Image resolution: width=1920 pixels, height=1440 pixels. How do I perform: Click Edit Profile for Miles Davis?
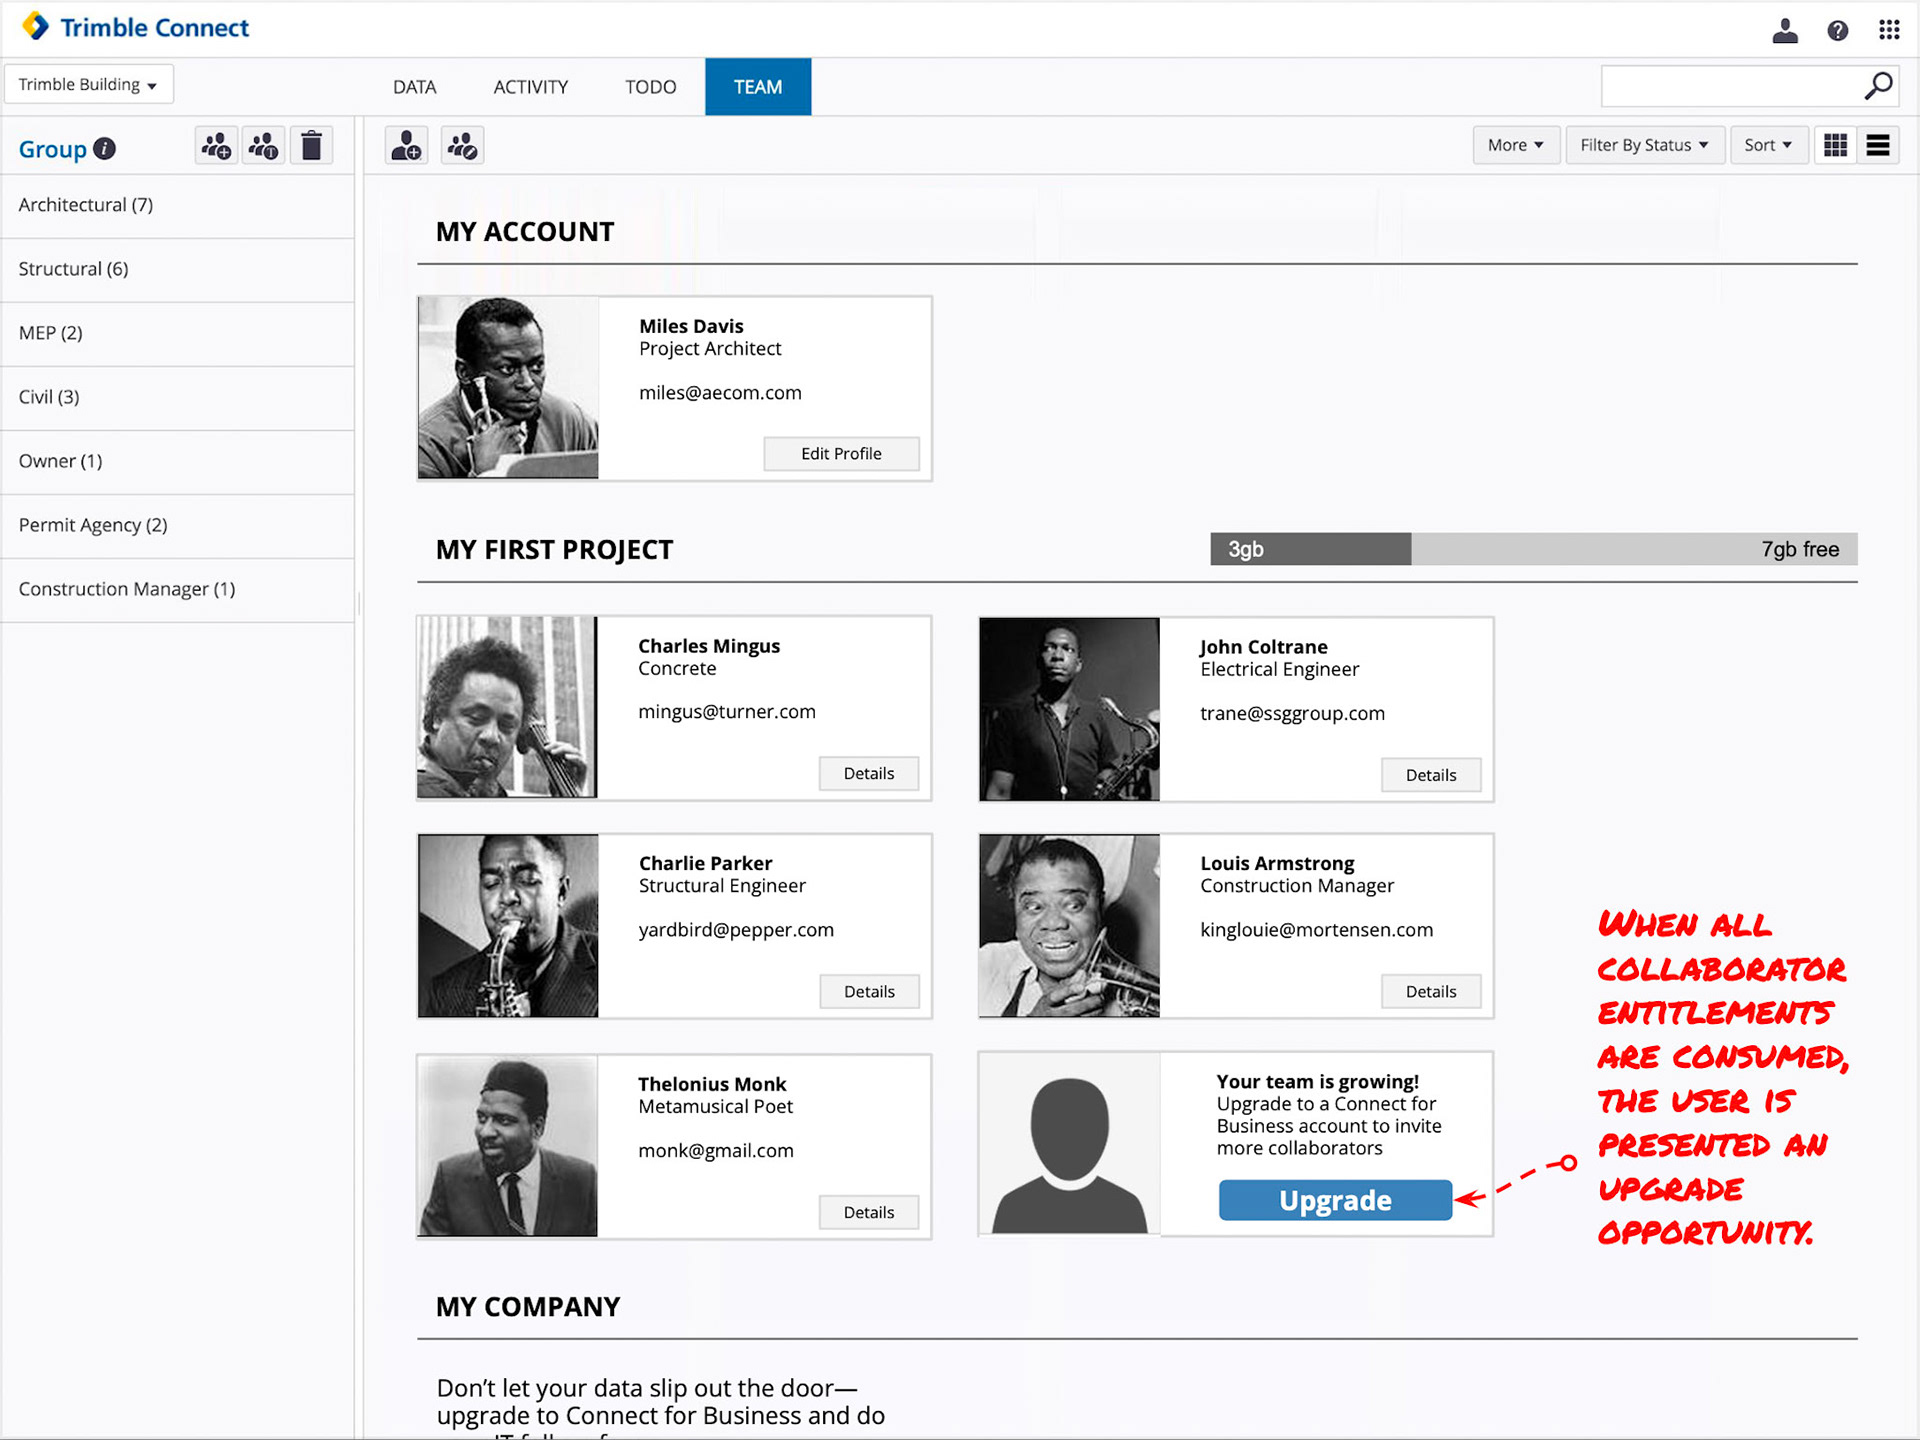[841, 454]
